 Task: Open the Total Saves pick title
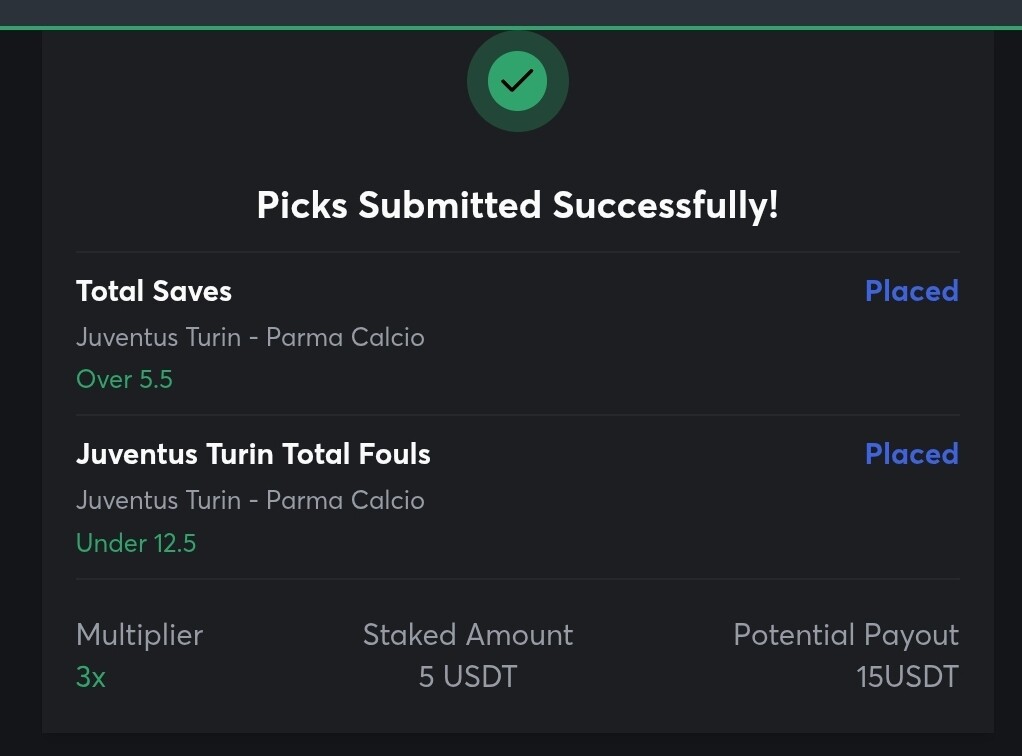[x=154, y=291]
